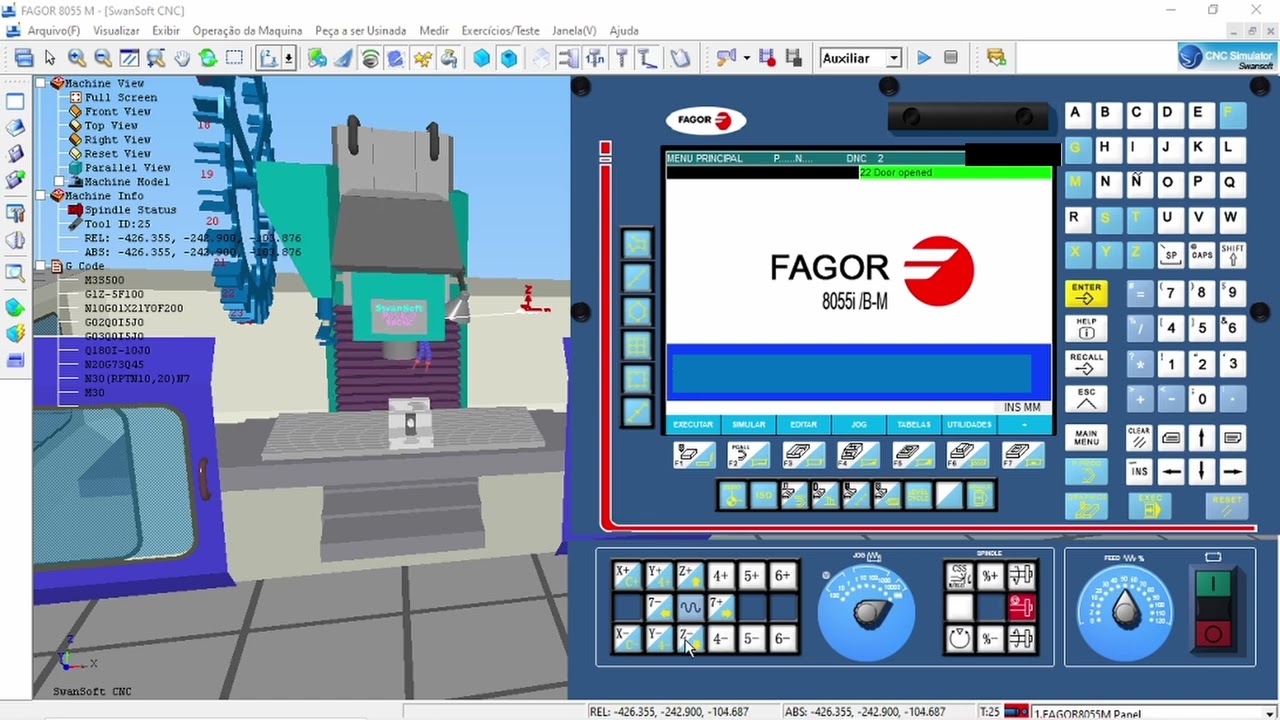This screenshot has height=720, width=1280.
Task: Click the HELP key
Action: (x=1086, y=328)
